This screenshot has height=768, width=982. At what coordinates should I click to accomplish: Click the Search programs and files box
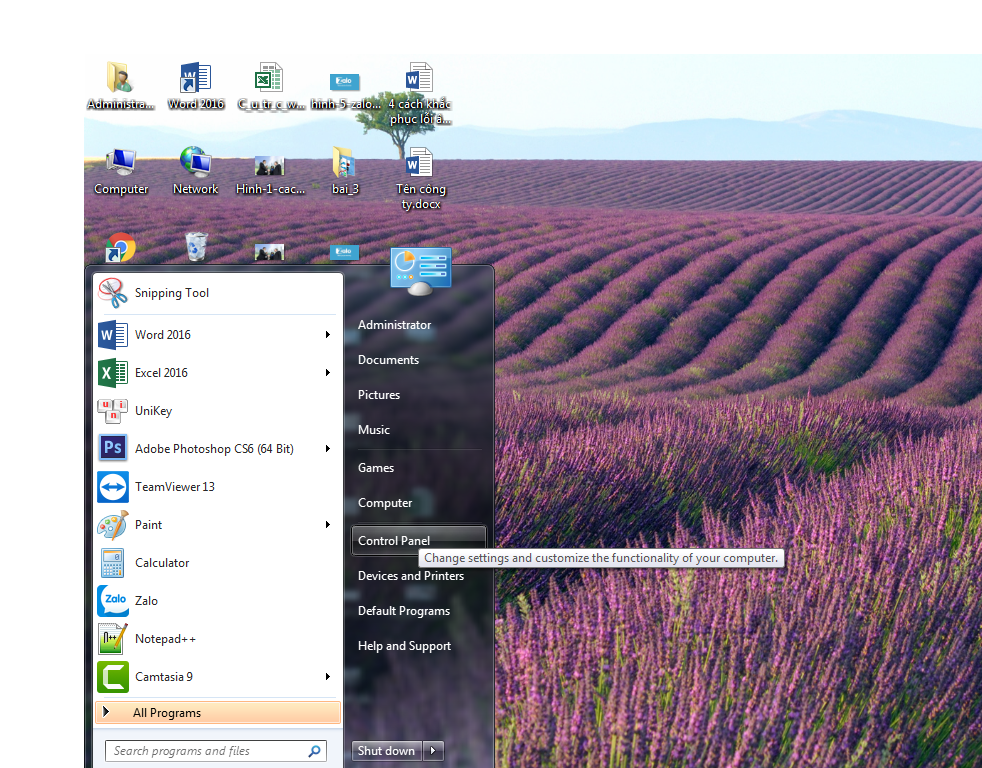point(216,751)
